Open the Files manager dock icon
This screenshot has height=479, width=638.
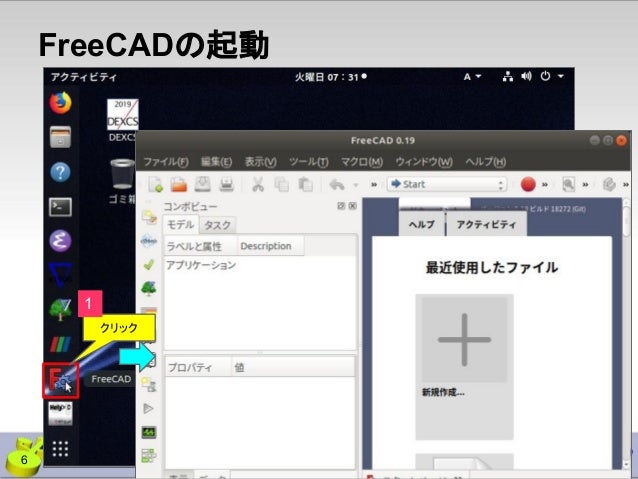60,137
